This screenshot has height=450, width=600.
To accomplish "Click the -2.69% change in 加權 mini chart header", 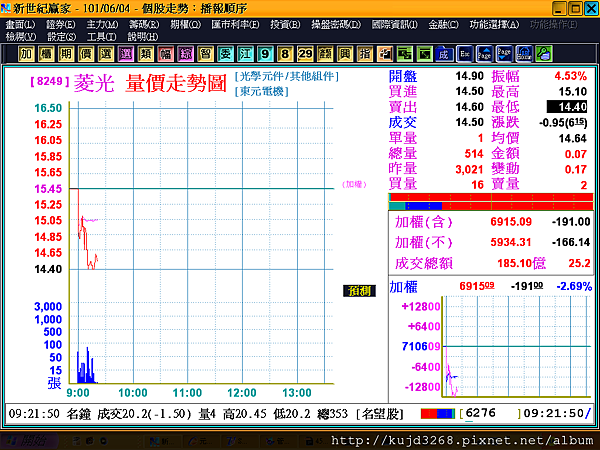I will [x=574, y=286].
